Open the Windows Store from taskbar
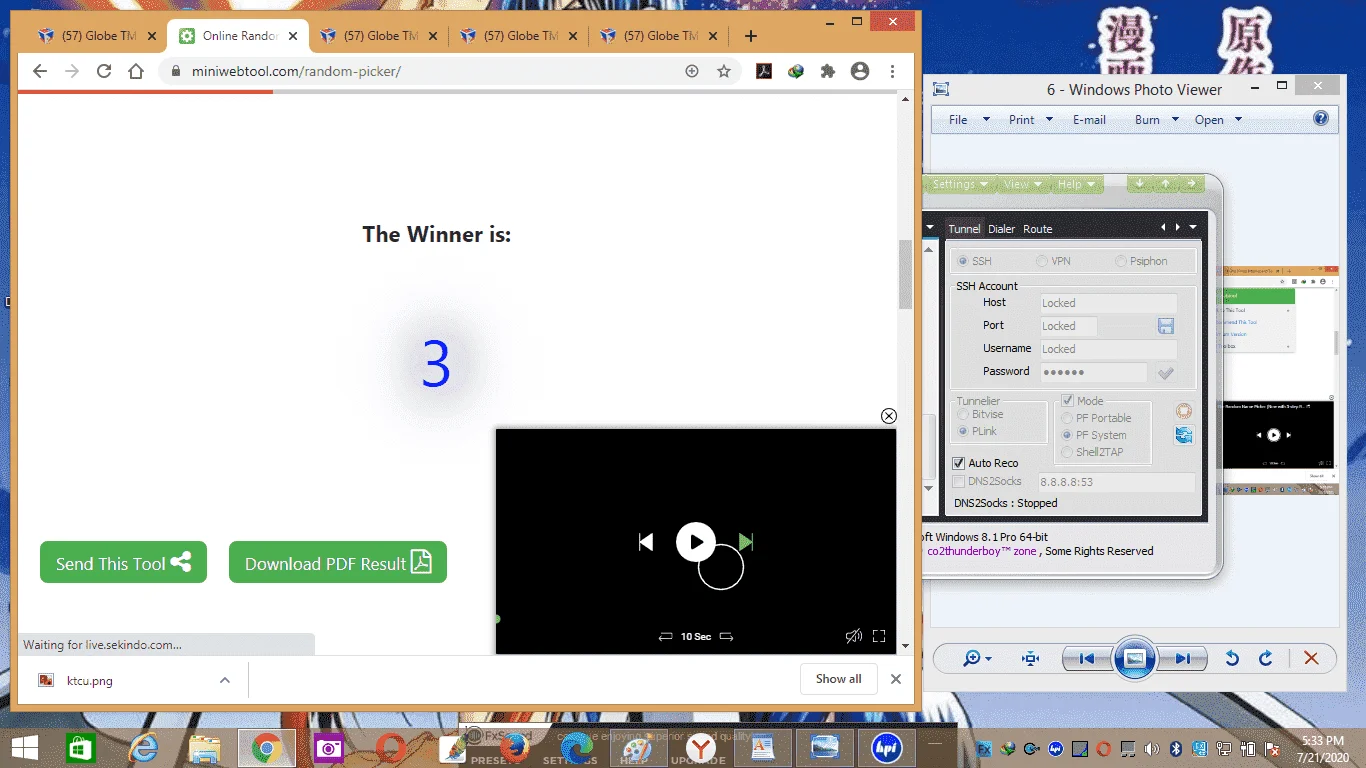 [81, 748]
